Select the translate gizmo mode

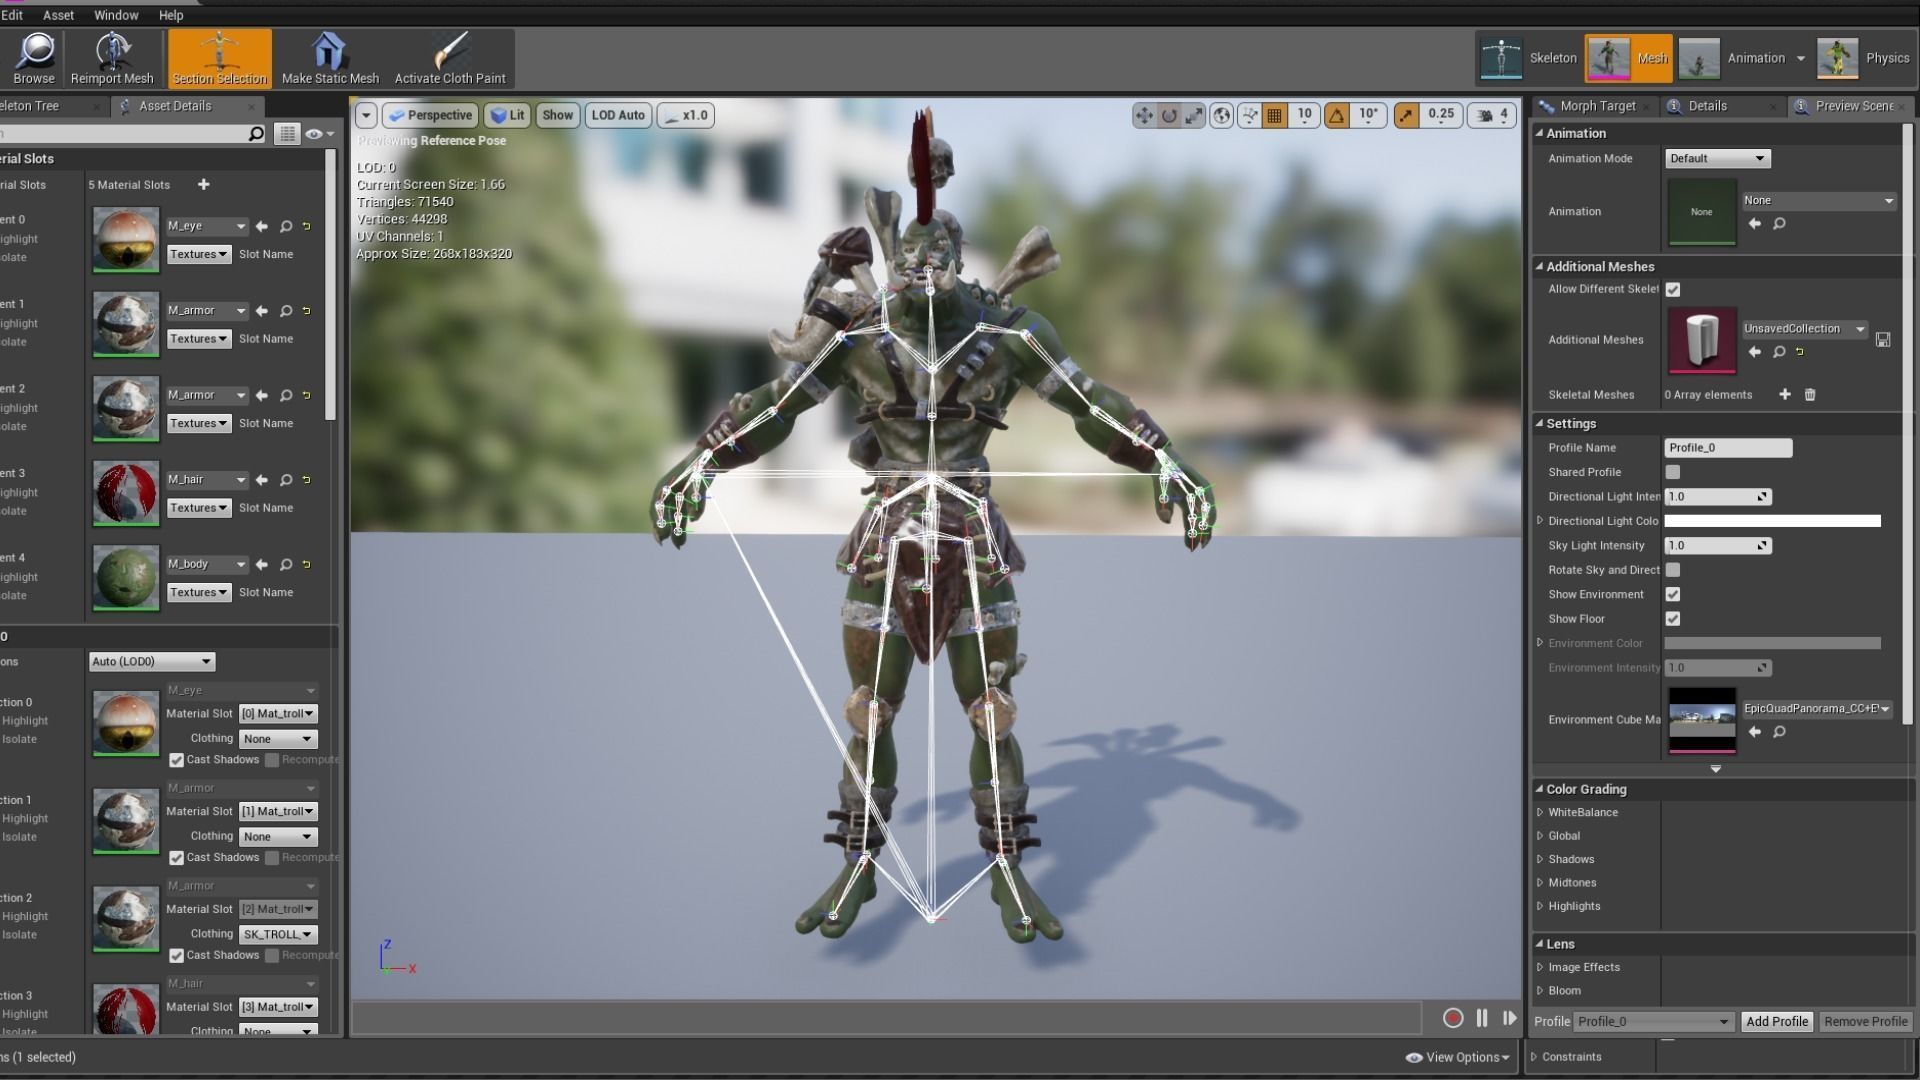pyautogui.click(x=1143, y=115)
